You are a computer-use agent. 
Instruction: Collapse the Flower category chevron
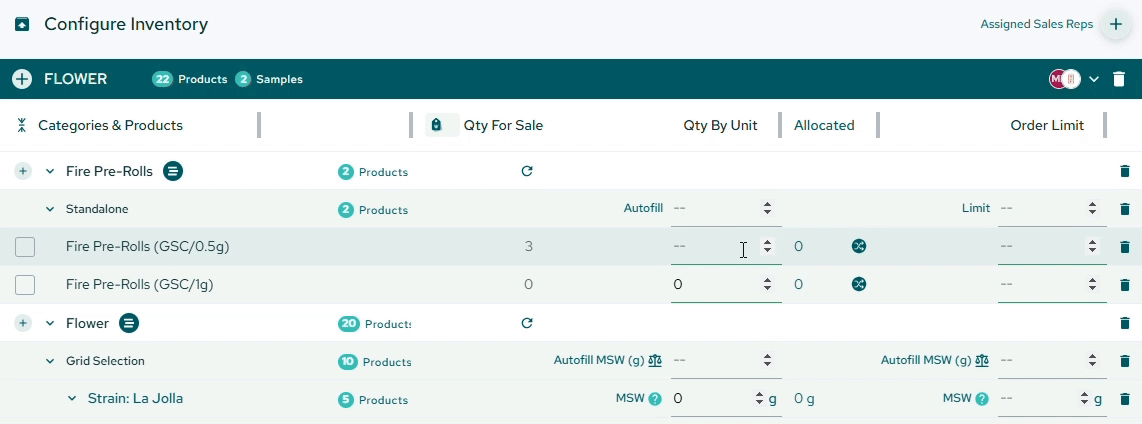pyautogui.click(x=50, y=323)
